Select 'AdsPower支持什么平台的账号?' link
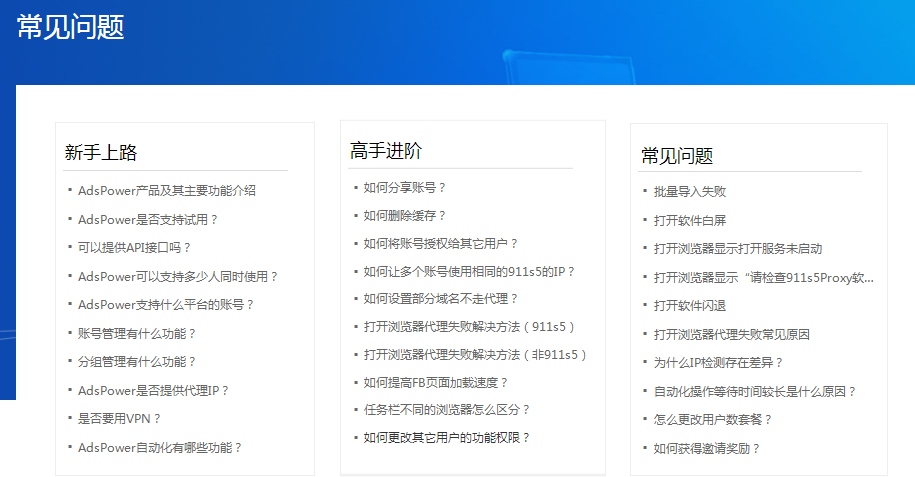The image size is (915, 477). pos(166,305)
